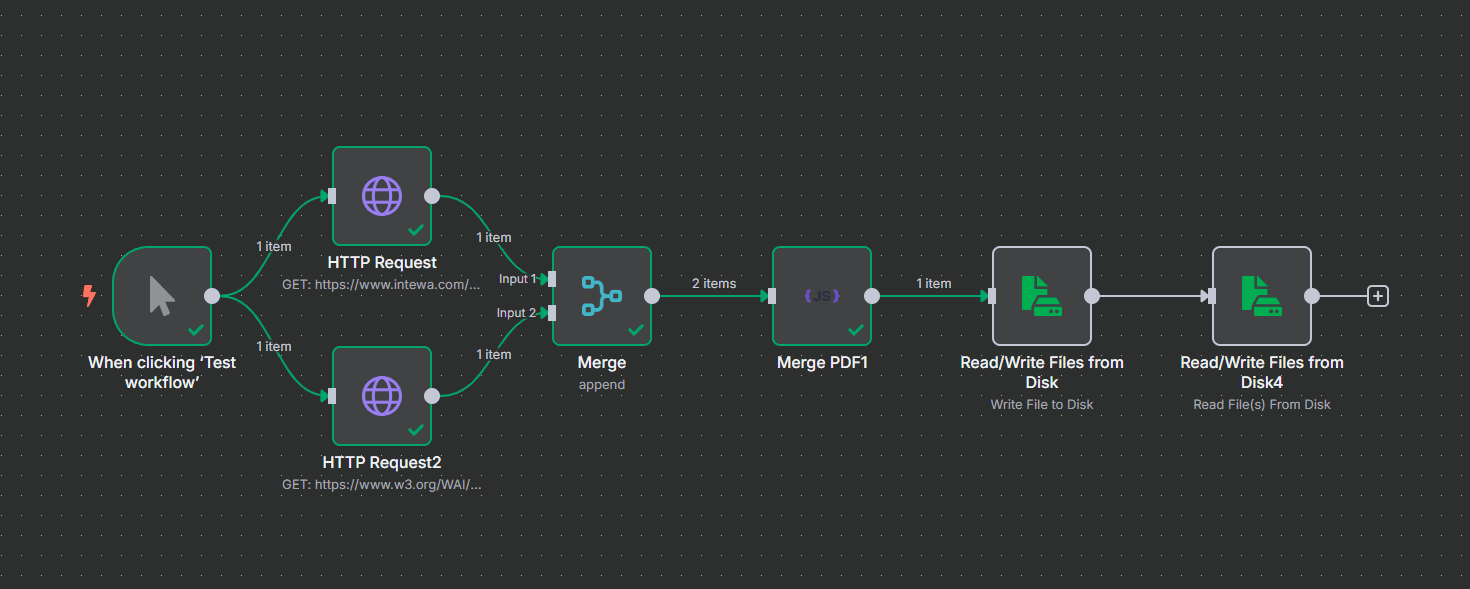This screenshot has height=589, width=1470.
Task: Click the HTTP Request globe node icon
Action: click(x=381, y=196)
